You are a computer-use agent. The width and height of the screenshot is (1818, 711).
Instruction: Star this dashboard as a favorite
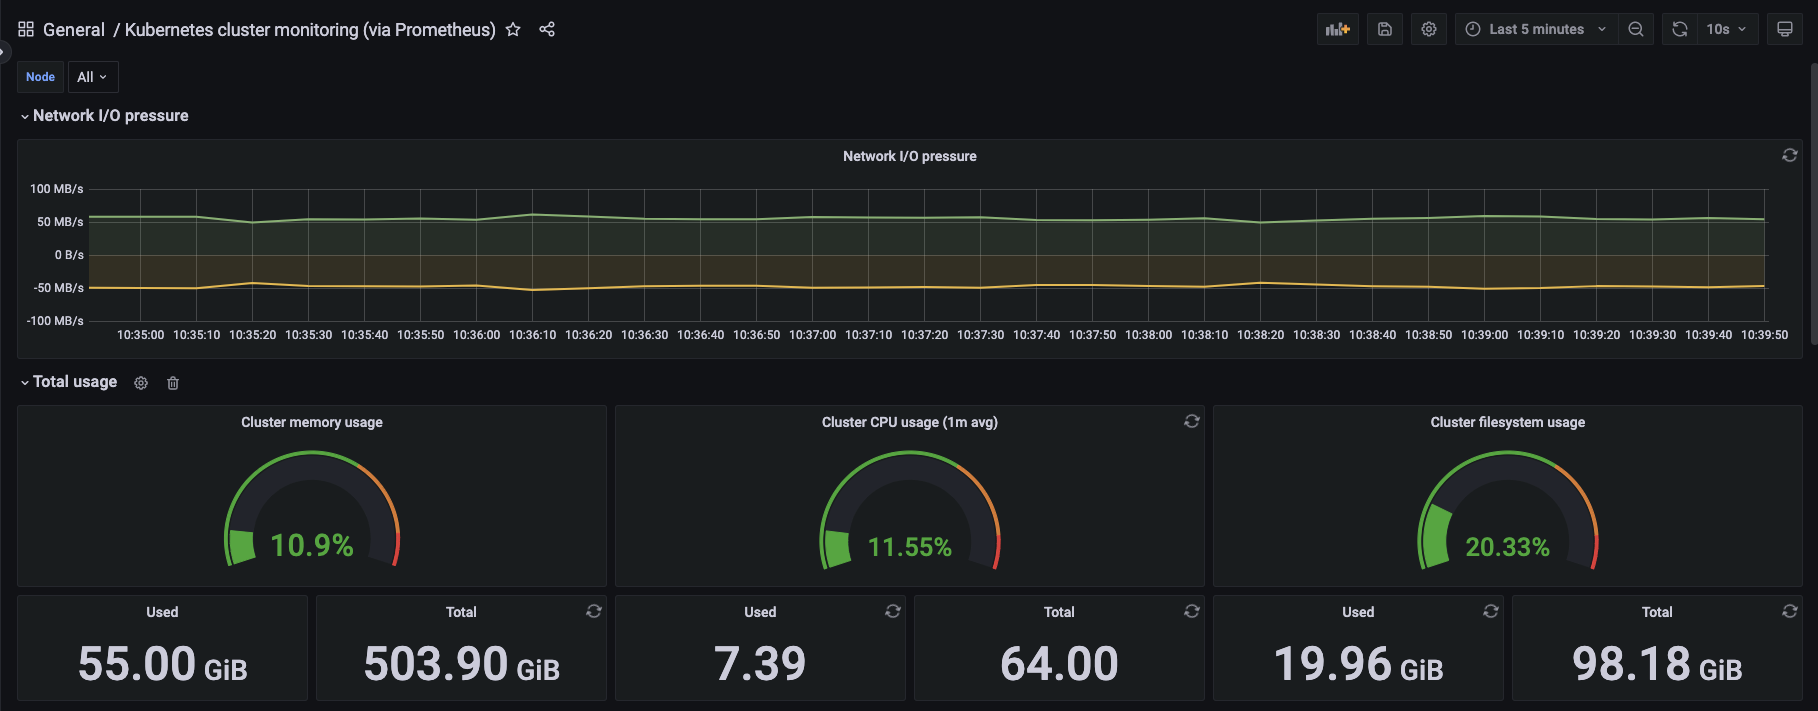[x=513, y=29]
